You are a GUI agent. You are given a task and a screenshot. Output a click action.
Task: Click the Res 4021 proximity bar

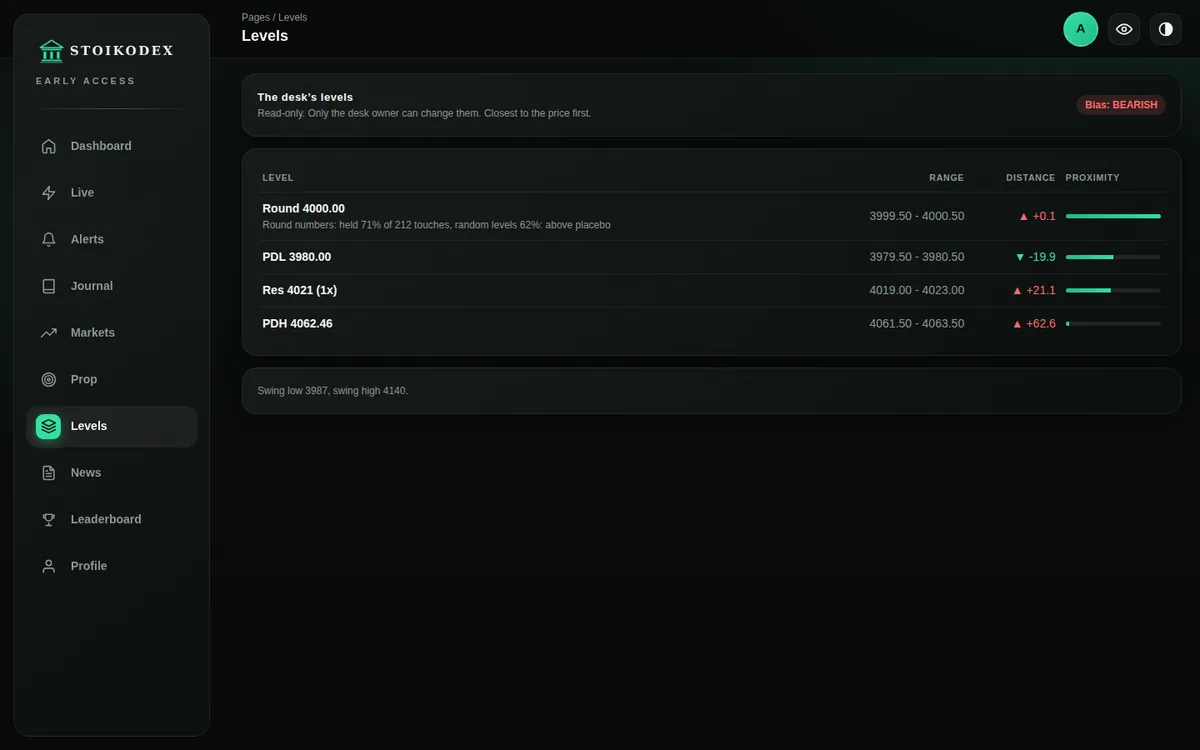pyautogui.click(x=1113, y=290)
